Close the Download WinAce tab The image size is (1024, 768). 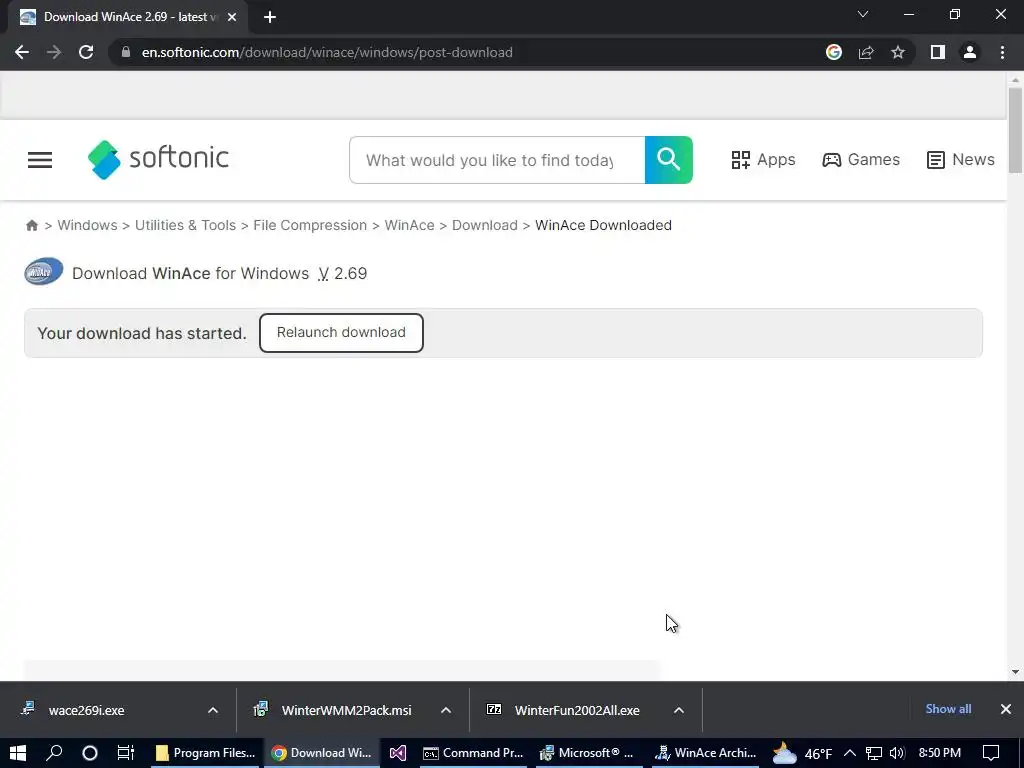(x=232, y=17)
